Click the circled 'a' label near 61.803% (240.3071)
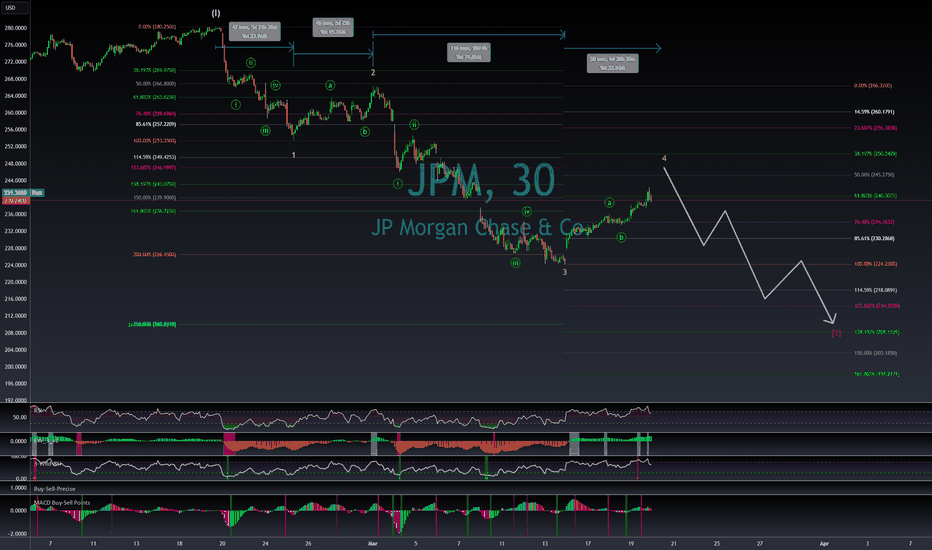 pos(609,203)
